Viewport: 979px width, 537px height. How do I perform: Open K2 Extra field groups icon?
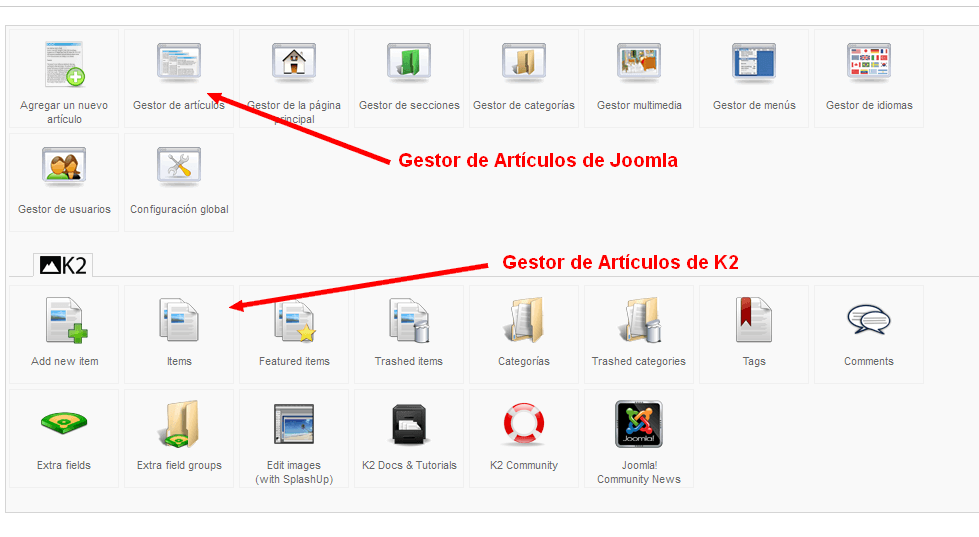[180, 424]
